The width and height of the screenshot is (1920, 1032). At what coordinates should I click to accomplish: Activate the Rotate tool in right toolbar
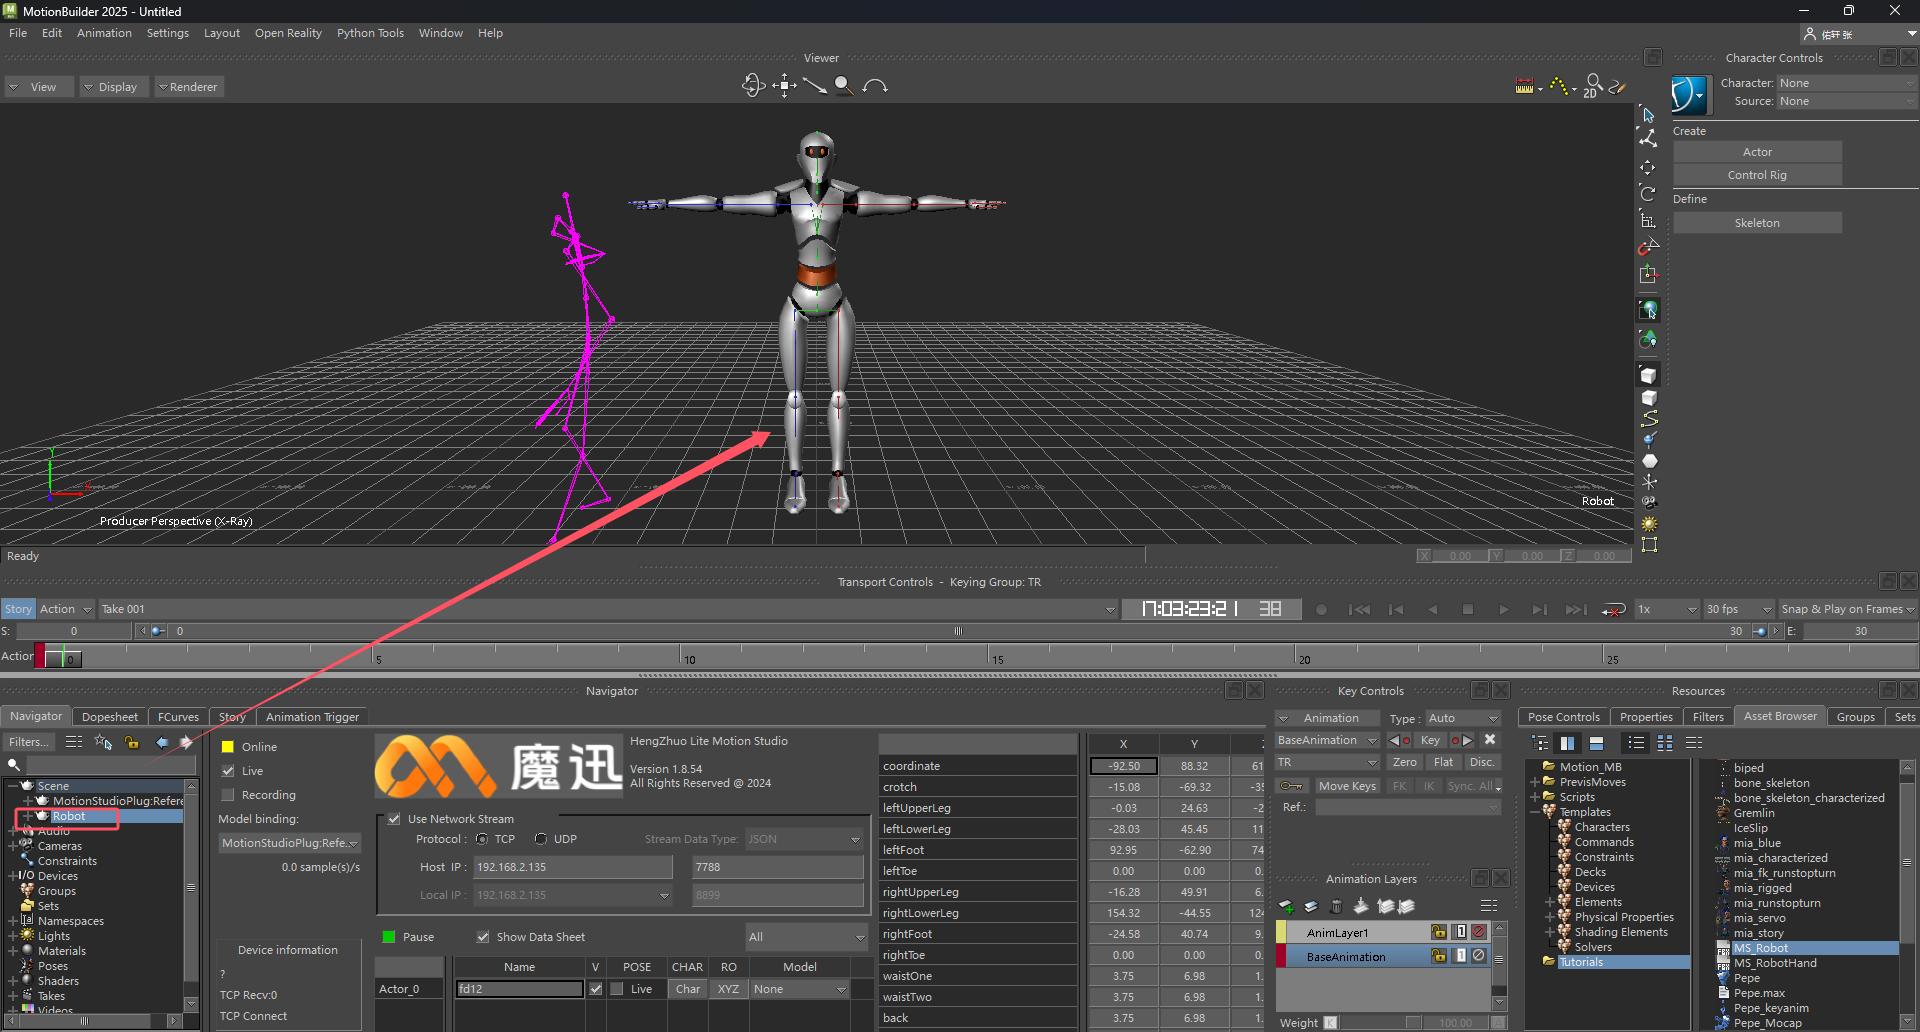click(1648, 193)
